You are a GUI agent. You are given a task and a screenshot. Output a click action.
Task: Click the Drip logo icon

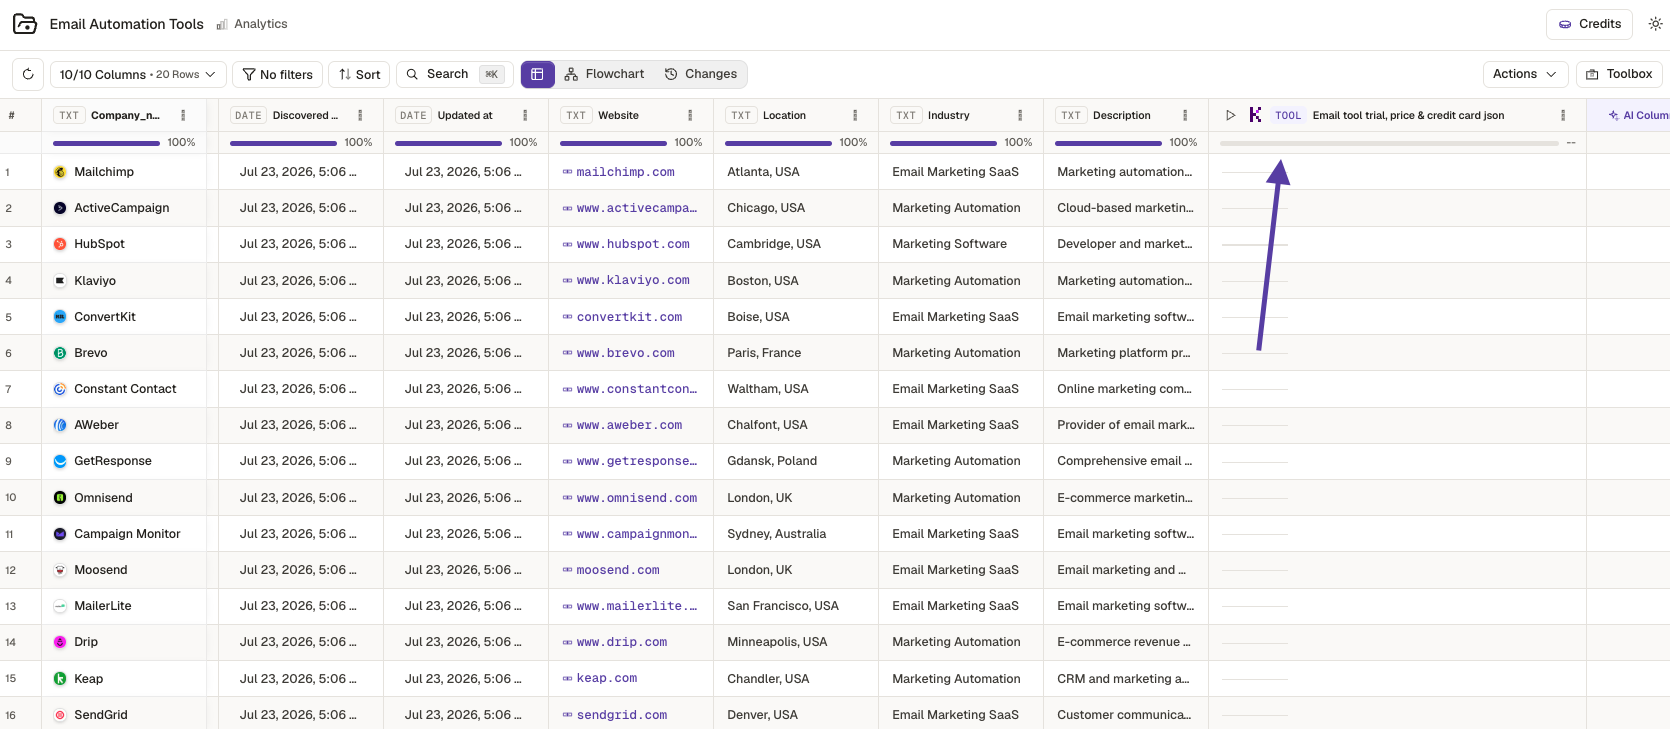point(60,642)
